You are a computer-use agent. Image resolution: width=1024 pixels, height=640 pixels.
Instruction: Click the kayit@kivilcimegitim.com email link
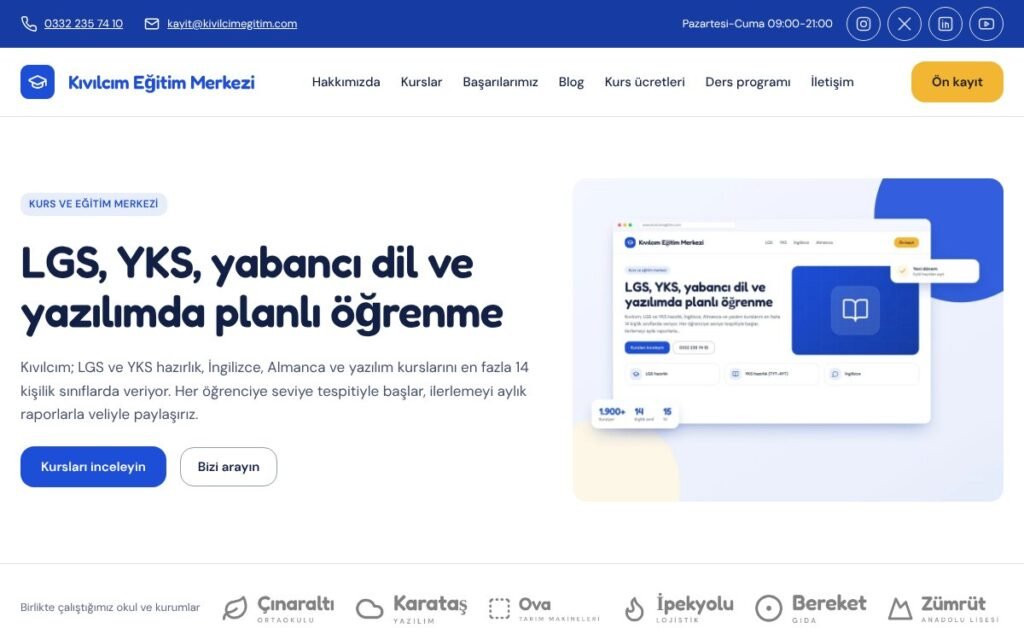(232, 24)
